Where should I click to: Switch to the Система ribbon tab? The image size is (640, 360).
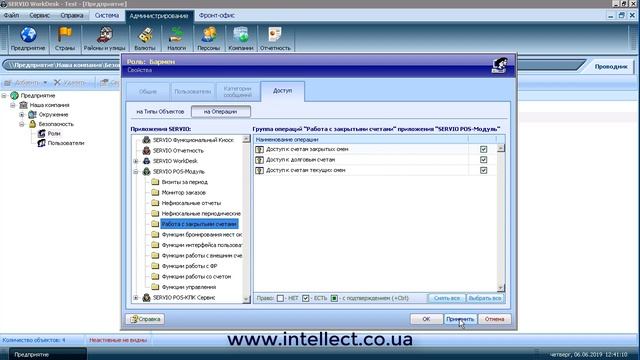click(x=107, y=15)
